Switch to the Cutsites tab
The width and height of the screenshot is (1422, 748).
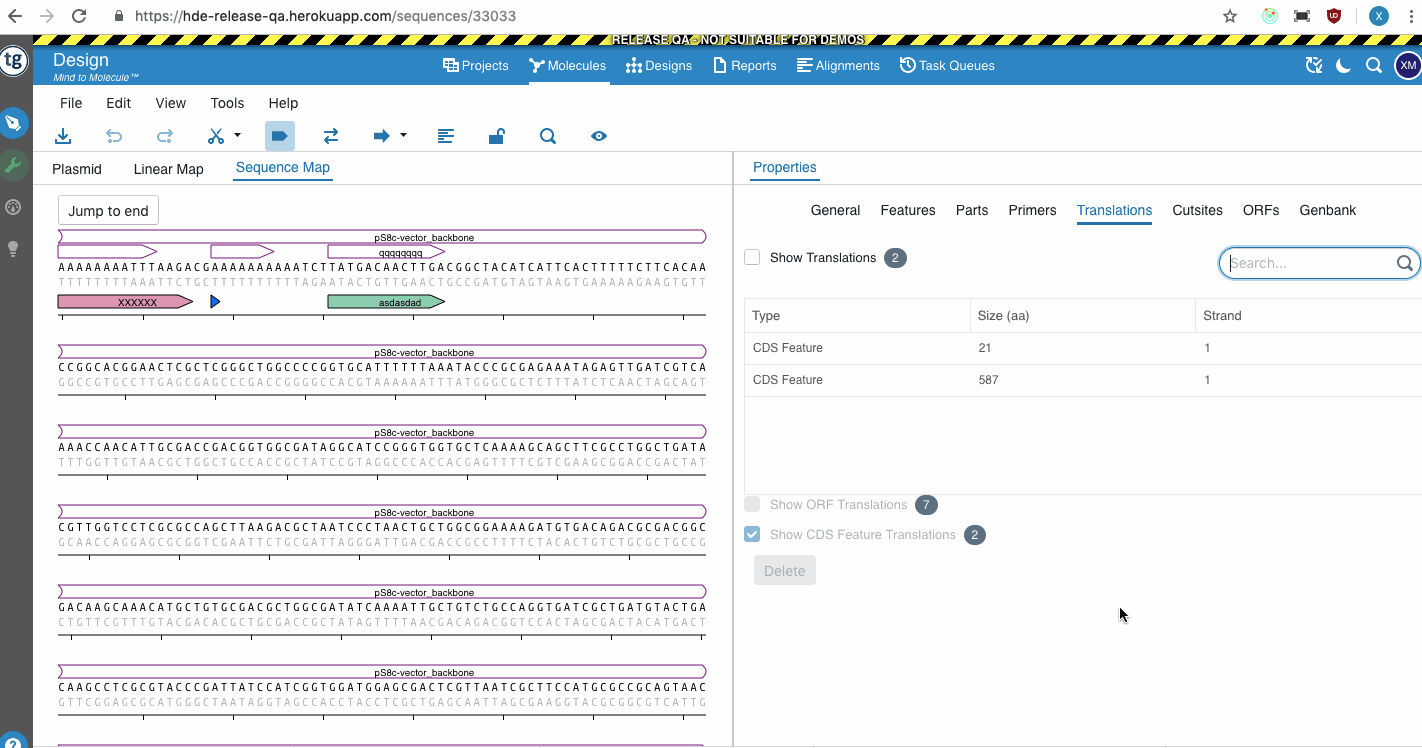1197,210
